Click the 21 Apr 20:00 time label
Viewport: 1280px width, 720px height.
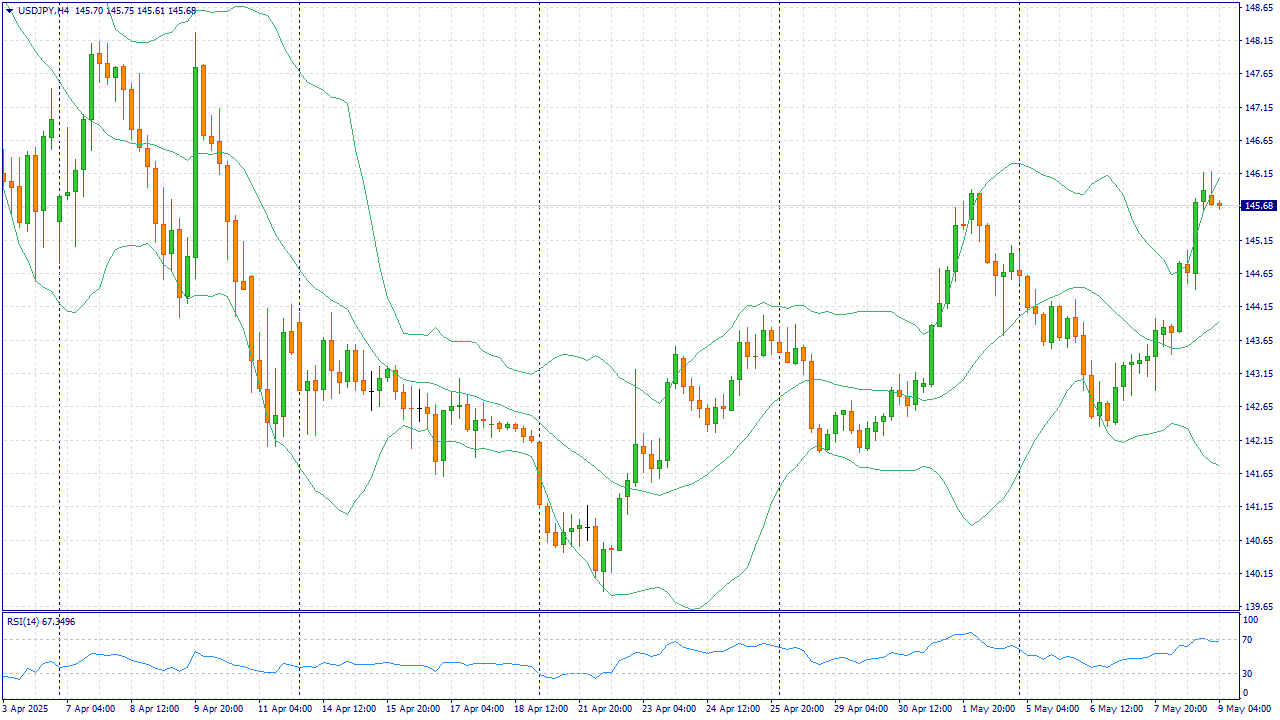[x=606, y=709]
